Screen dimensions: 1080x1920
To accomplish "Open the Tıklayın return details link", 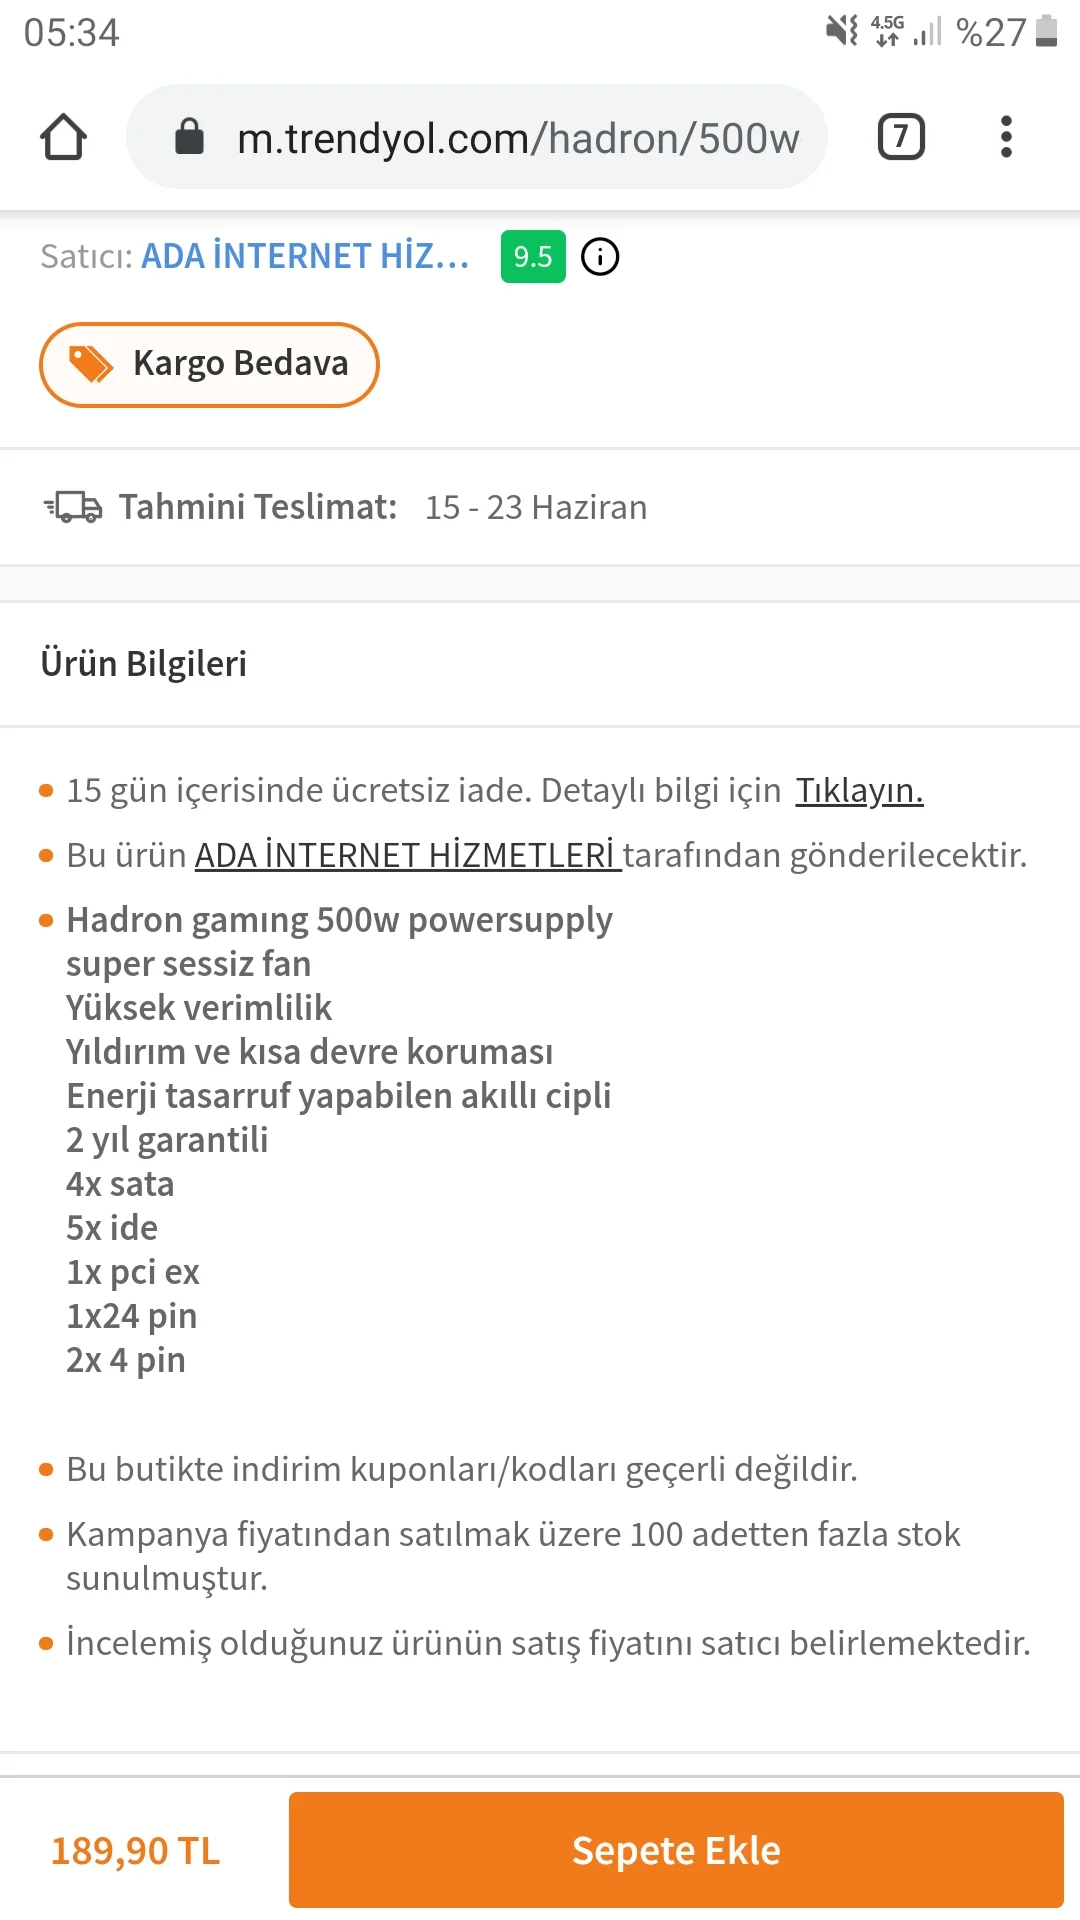I will click(859, 791).
